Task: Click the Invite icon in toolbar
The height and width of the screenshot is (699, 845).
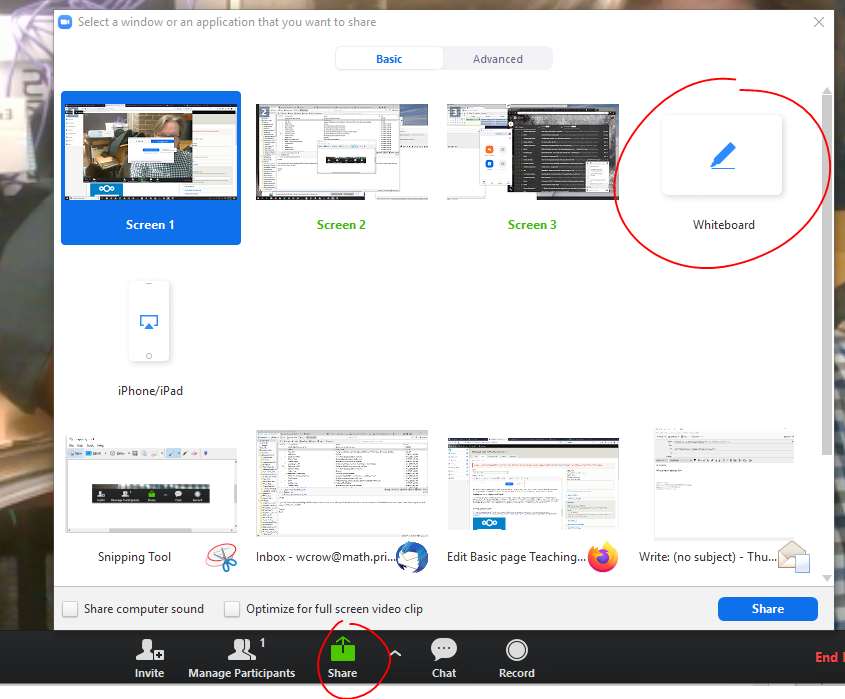Action: (x=149, y=651)
